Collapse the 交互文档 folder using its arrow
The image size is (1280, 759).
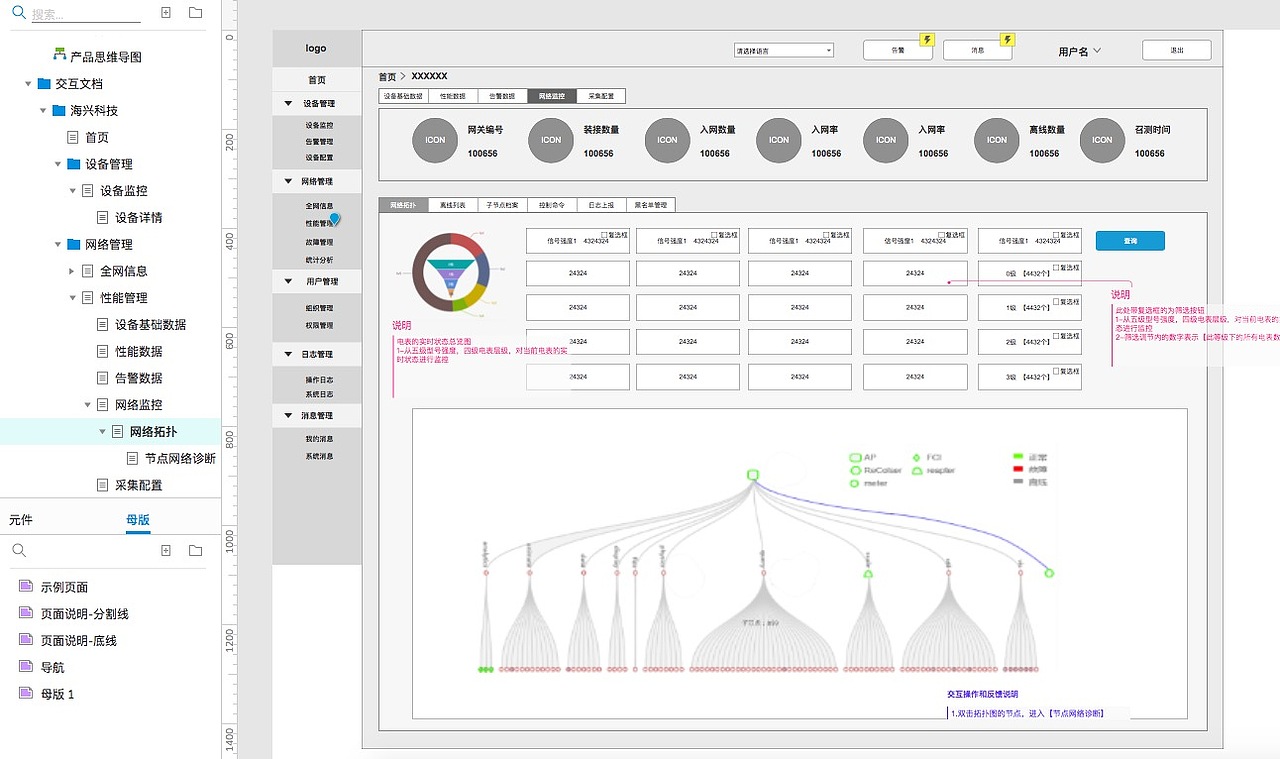[28, 84]
